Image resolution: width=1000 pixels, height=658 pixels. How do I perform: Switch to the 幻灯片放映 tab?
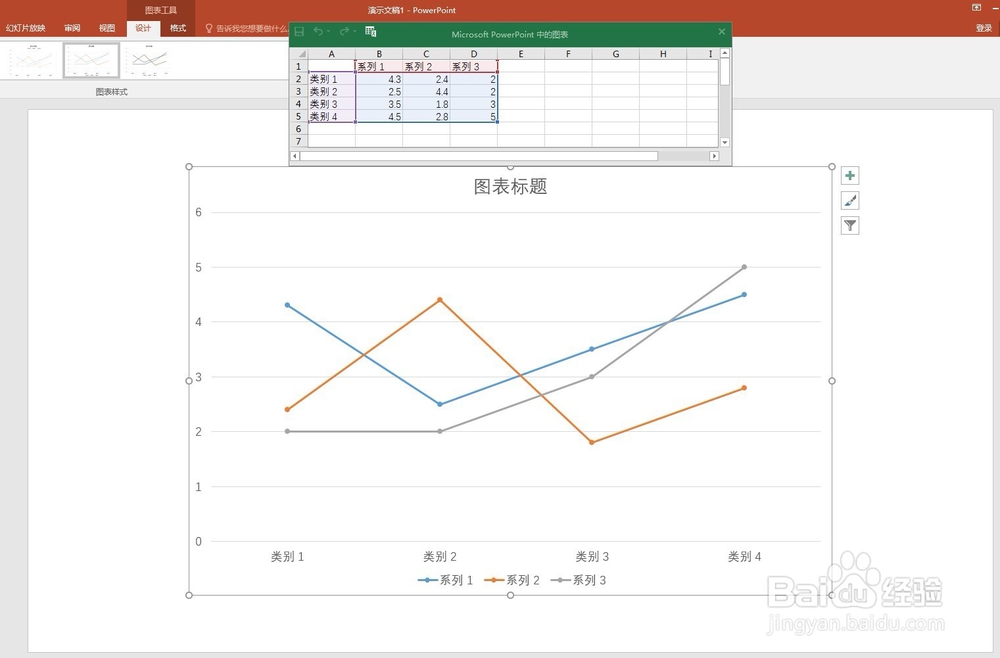[x=26, y=28]
